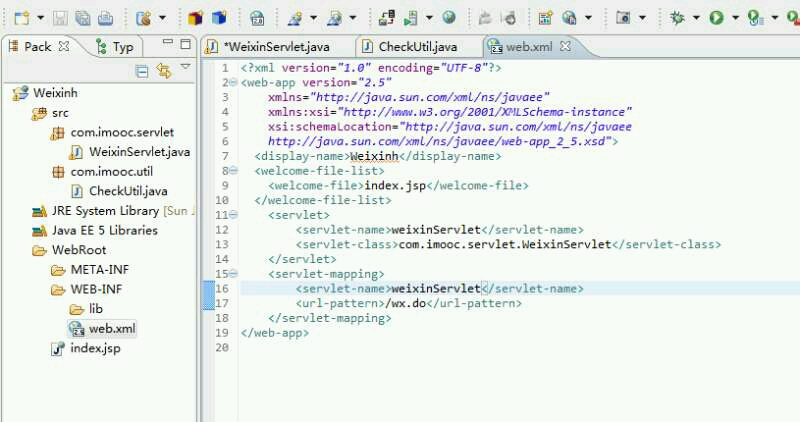Collapse the web-app fold marker on line 2

pos(233,82)
